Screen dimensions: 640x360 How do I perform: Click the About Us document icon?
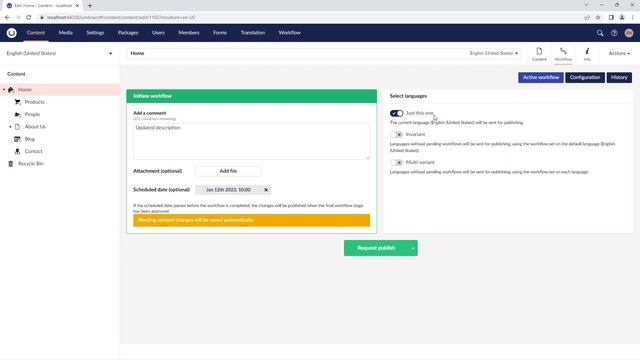[18, 127]
